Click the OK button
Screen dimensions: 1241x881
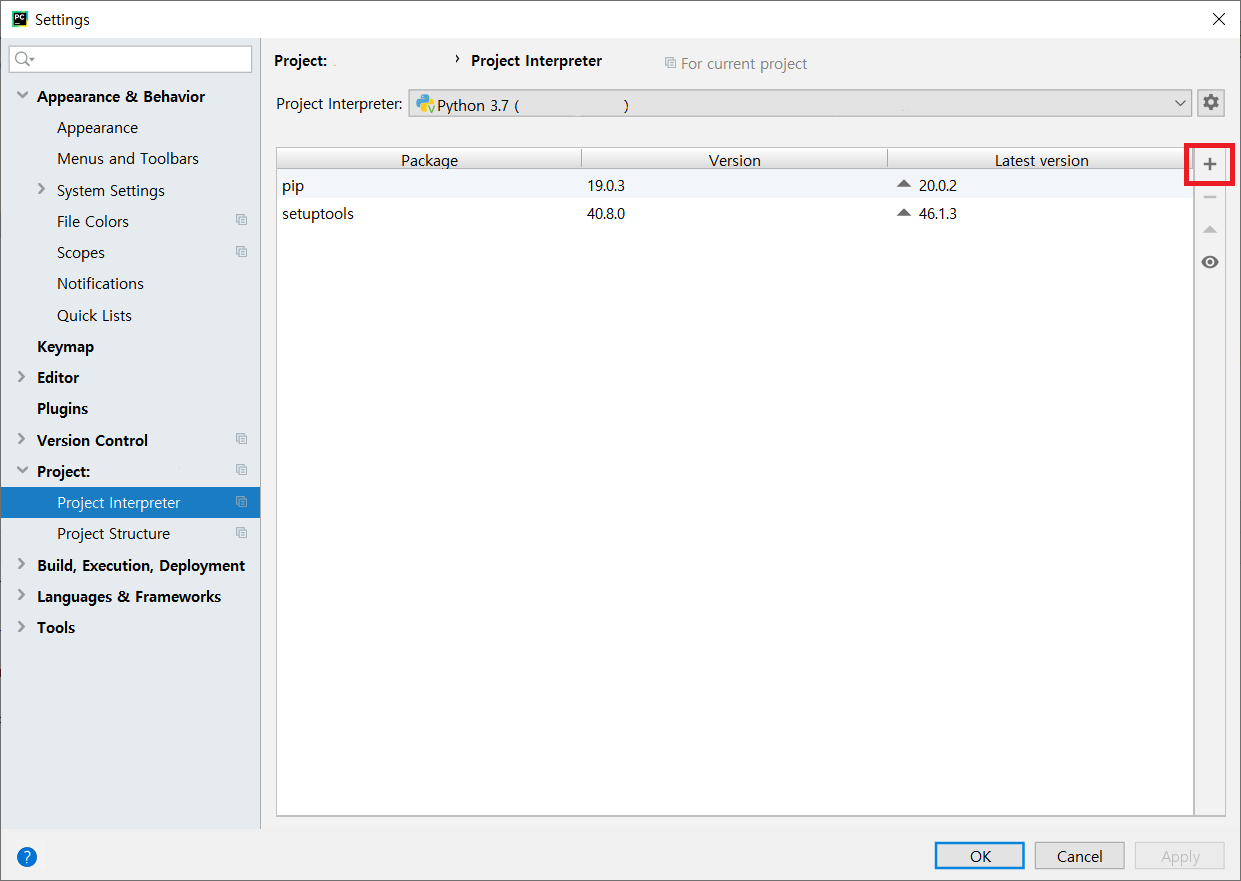(x=980, y=856)
